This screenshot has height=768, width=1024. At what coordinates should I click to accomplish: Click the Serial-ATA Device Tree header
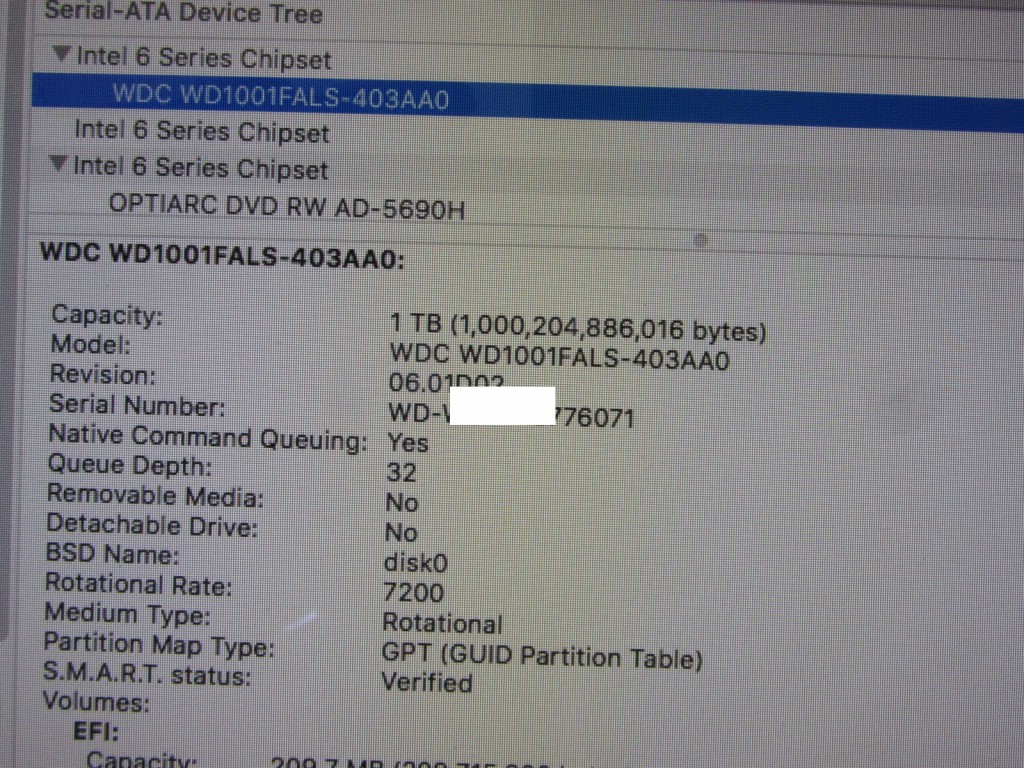pos(183,12)
